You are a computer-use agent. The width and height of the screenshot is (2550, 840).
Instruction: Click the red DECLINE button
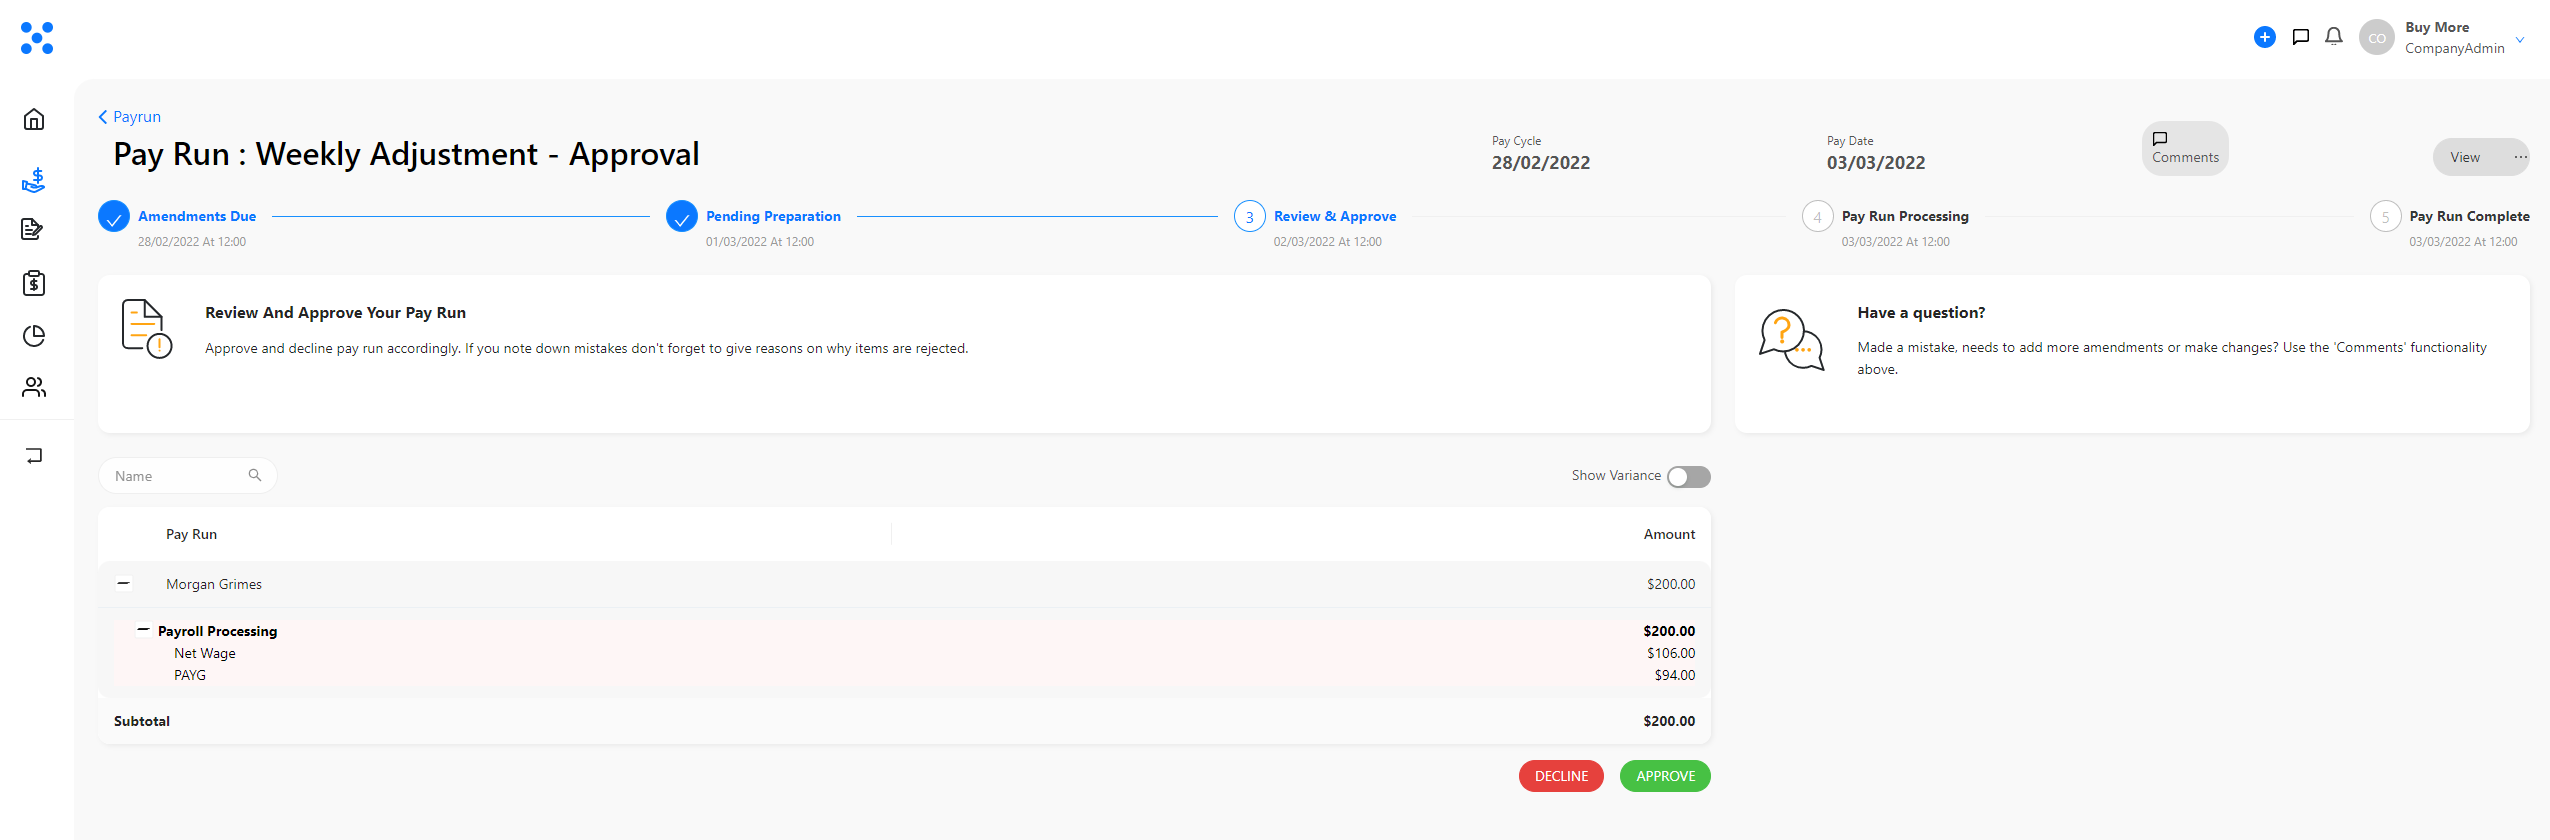(1561, 776)
